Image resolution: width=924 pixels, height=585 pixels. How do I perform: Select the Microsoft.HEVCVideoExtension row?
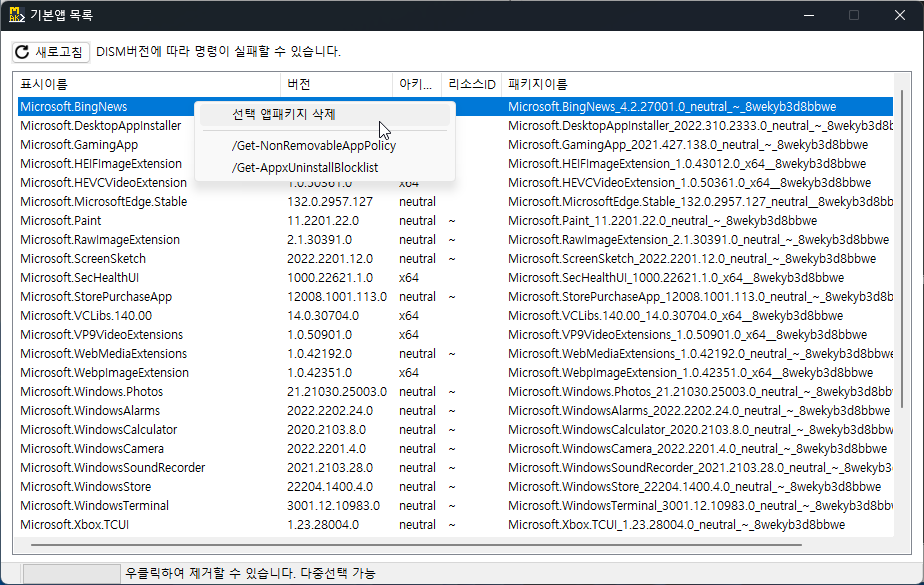coord(455,183)
